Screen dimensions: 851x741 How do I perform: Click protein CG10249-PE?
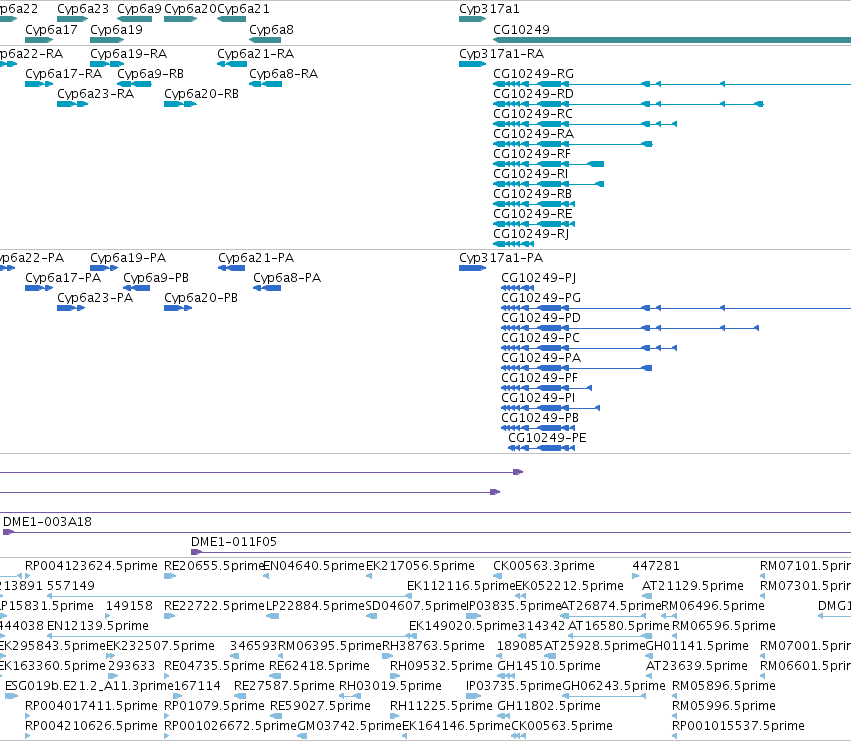pyautogui.click(x=547, y=439)
